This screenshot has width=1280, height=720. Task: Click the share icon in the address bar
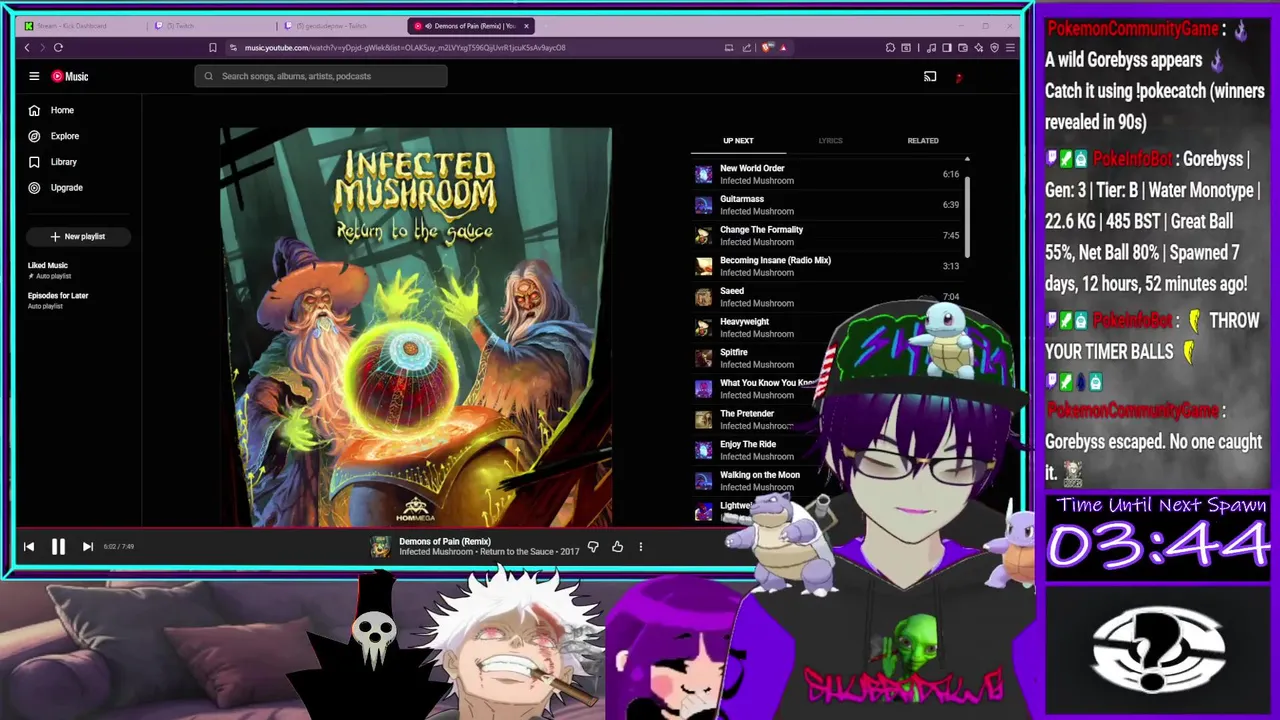746,47
